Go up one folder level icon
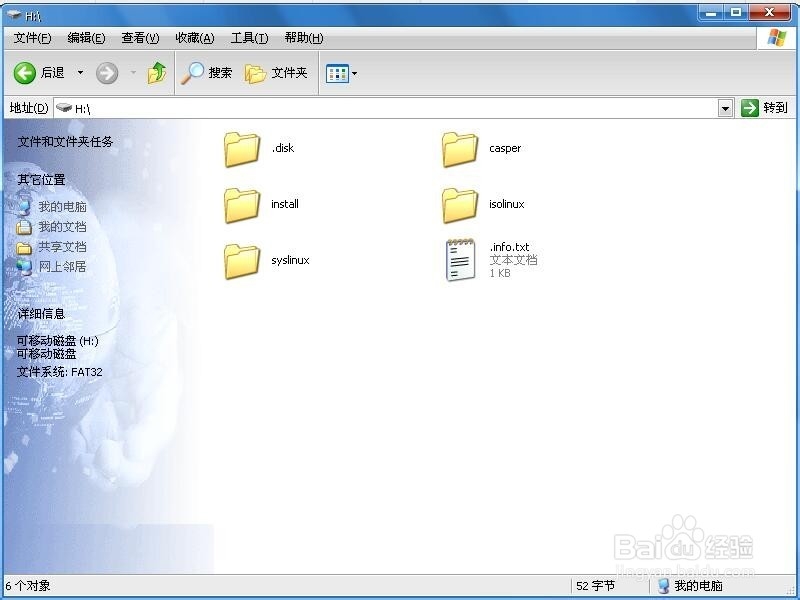This screenshot has height=600, width=800. [157, 73]
